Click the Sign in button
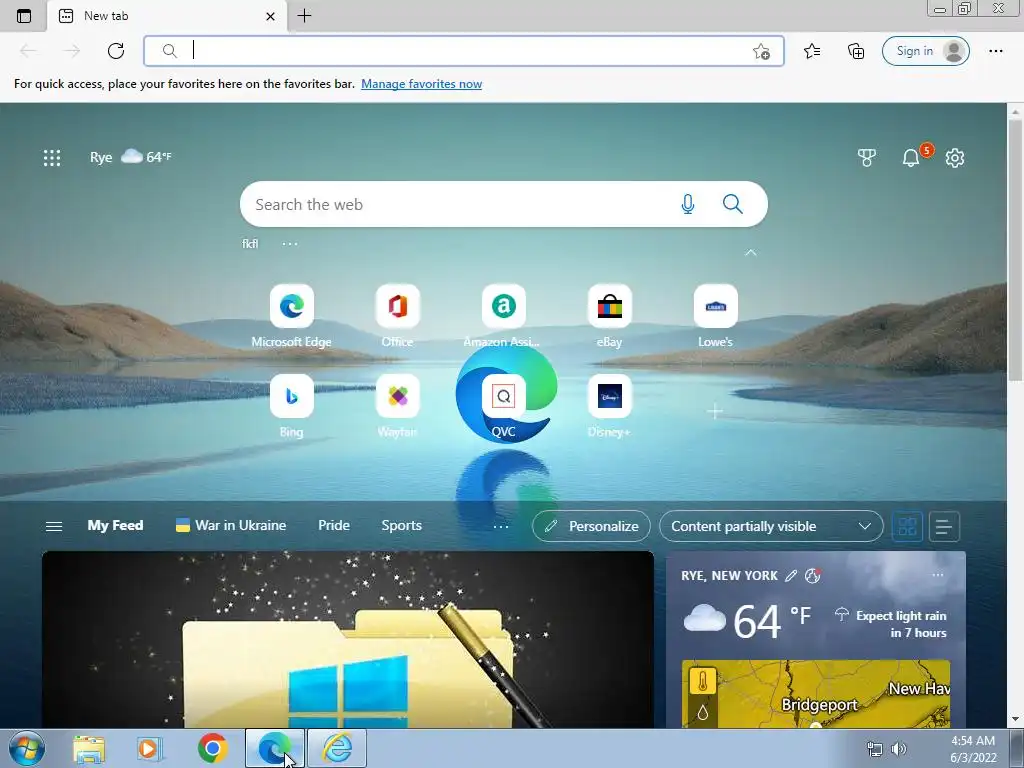Image resolution: width=1024 pixels, height=768 pixels. (x=925, y=51)
